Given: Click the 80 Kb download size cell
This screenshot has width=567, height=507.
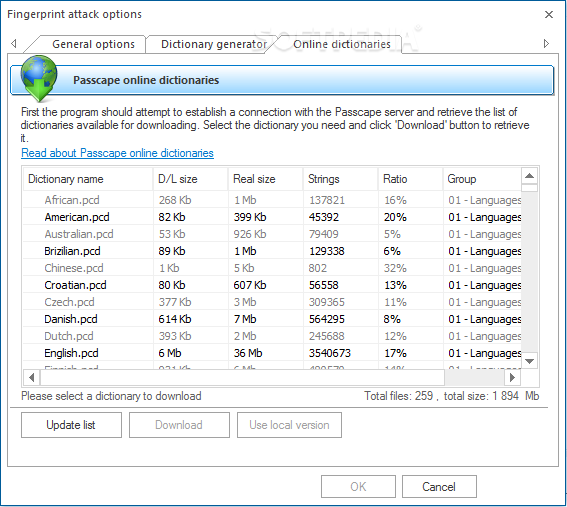Looking at the screenshot, I should click(172, 285).
